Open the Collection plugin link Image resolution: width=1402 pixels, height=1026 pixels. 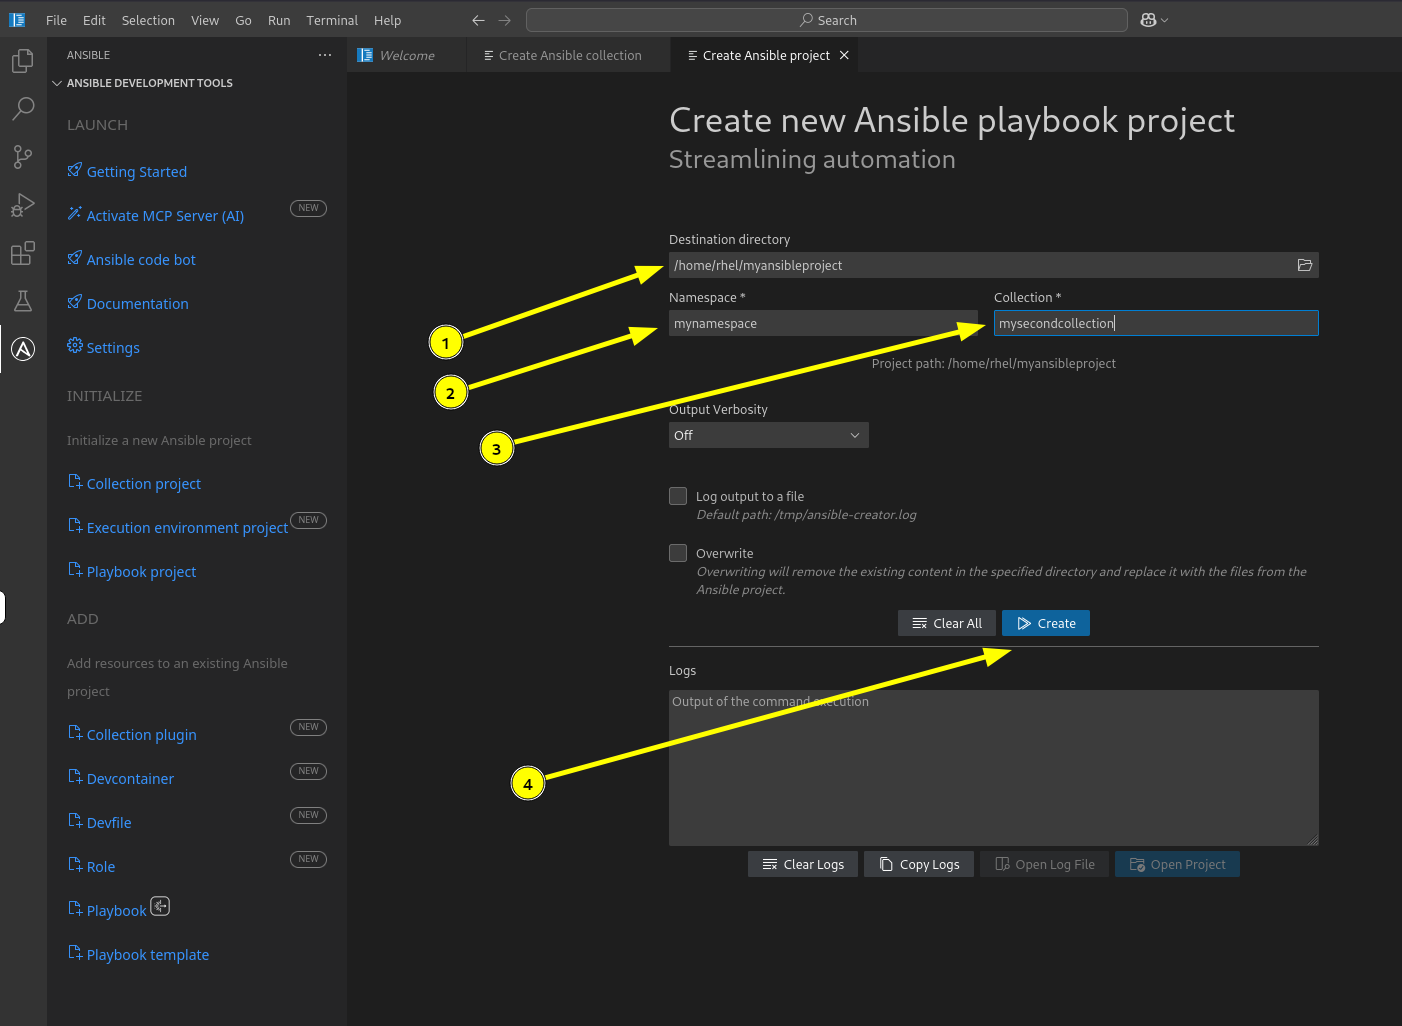pyautogui.click(x=141, y=735)
